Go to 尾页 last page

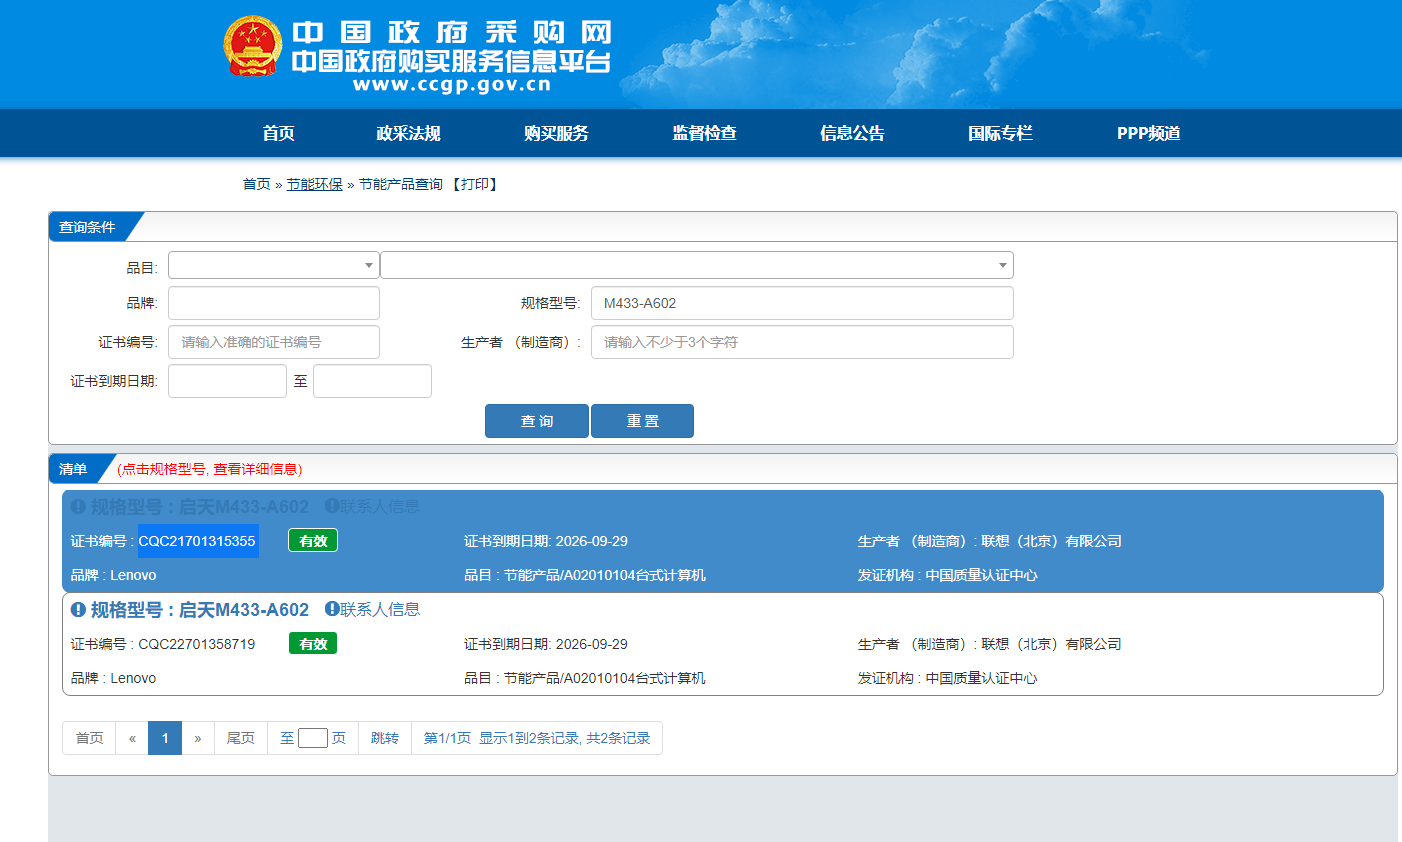tap(240, 738)
